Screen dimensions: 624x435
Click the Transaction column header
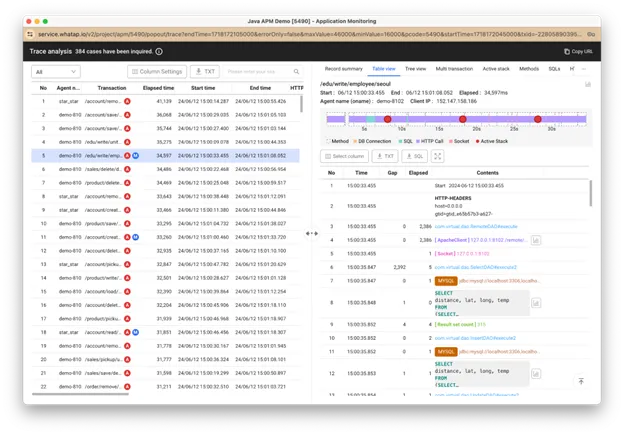(112, 88)
